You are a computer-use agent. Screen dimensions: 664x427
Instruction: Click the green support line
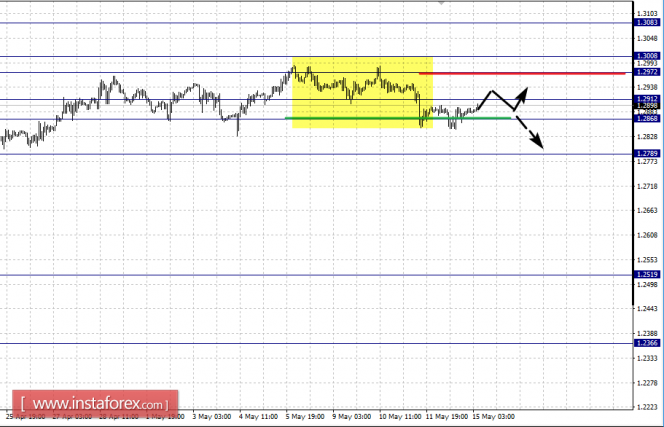click(x=398, y=118)
